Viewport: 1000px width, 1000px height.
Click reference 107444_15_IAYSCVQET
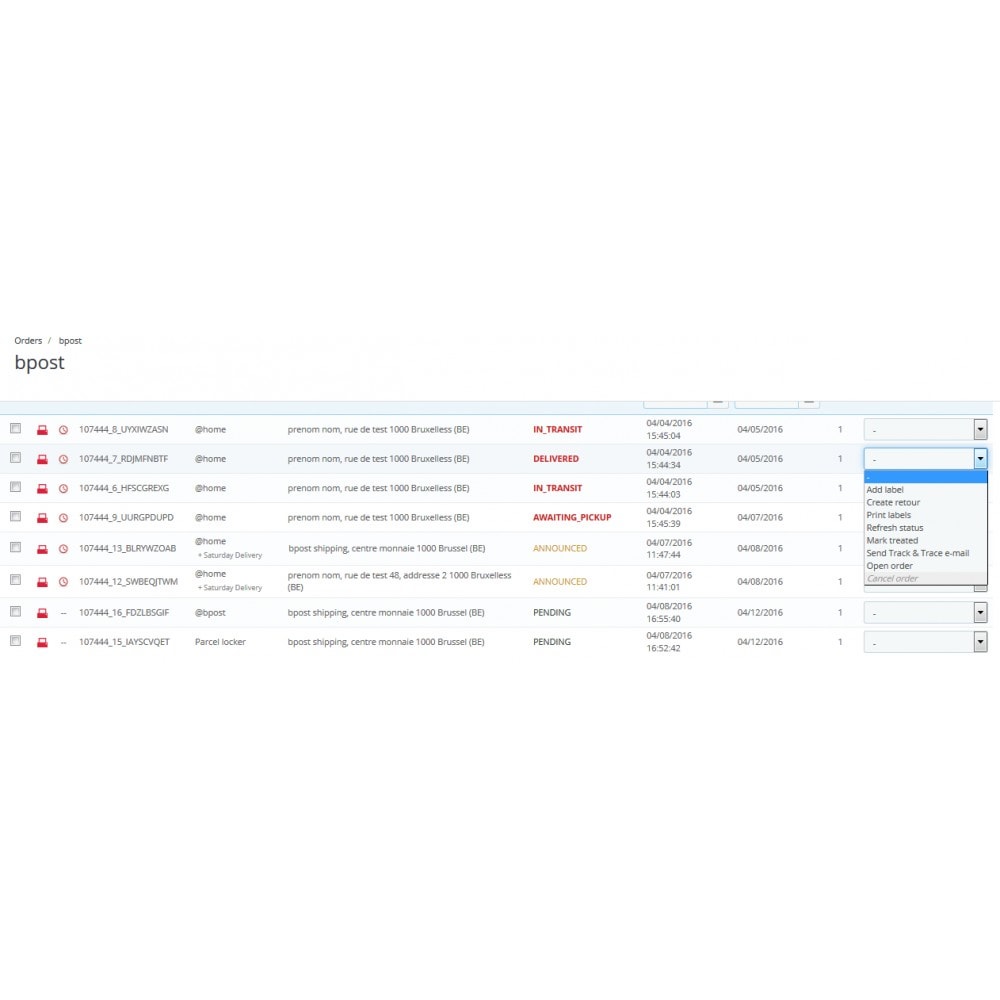[124, 642]
